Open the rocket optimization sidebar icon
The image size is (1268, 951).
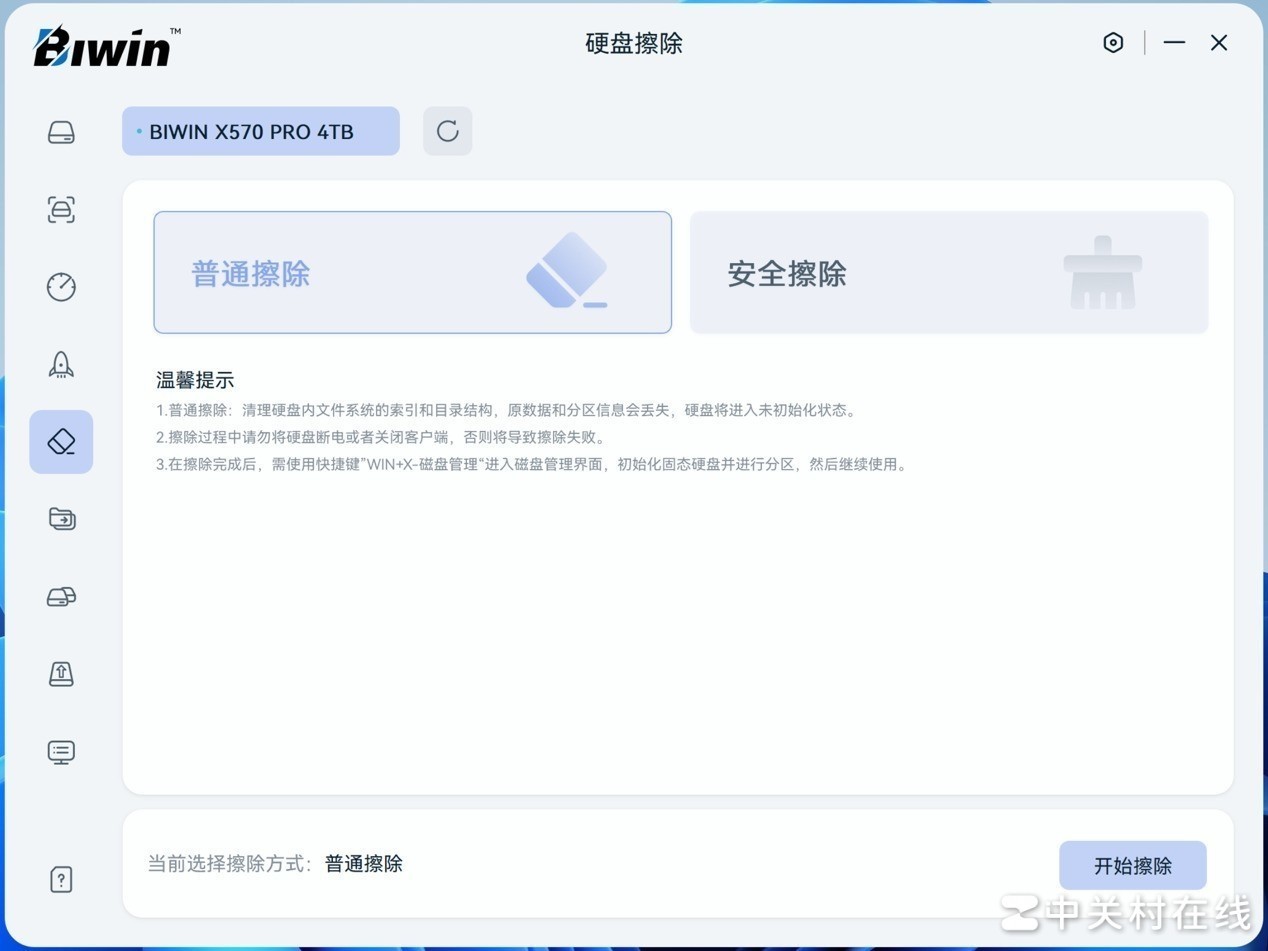point(61,364)
